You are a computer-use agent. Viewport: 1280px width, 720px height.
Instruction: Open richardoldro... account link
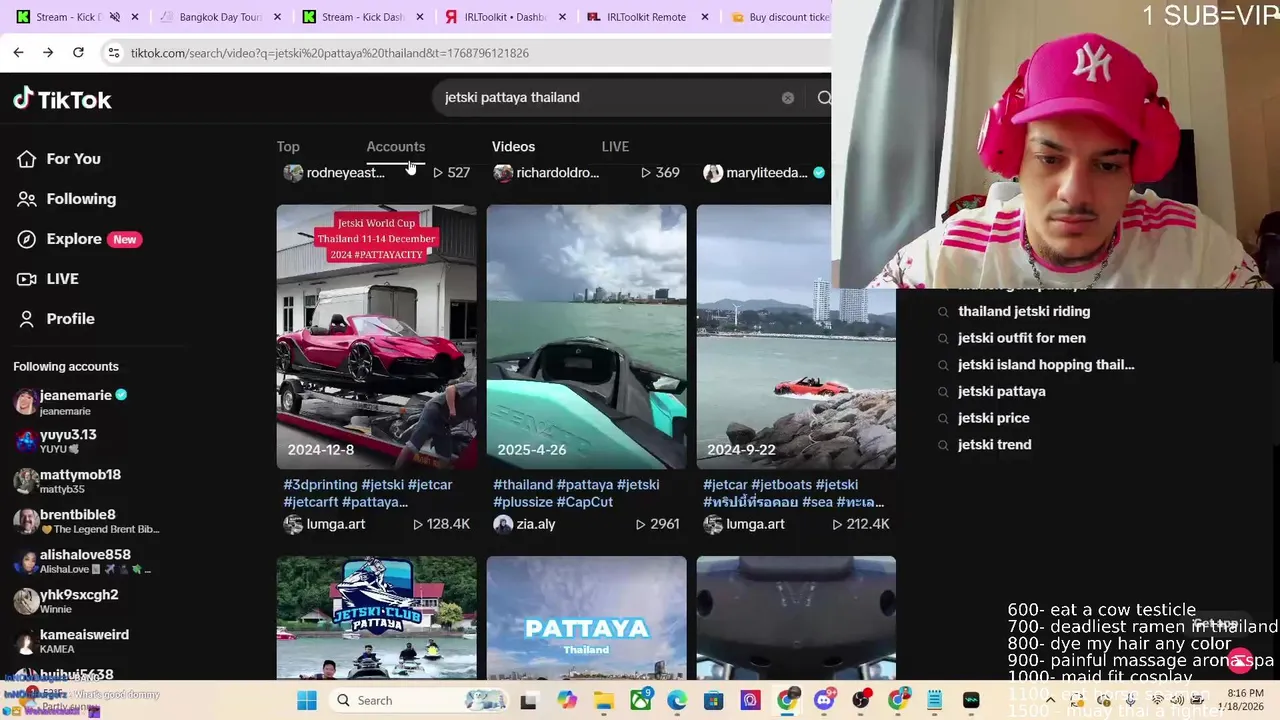(547, 173)
